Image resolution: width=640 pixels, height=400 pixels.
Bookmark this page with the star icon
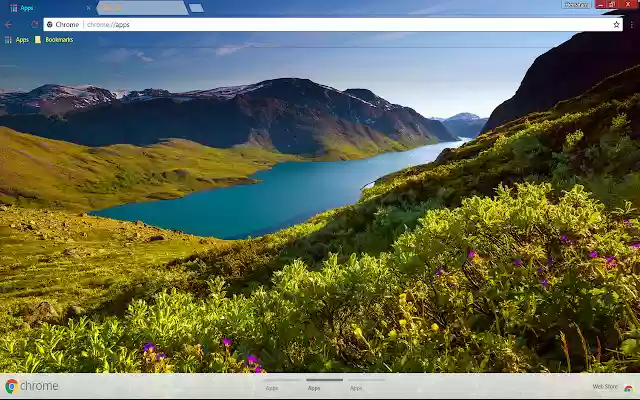[616, 24]
